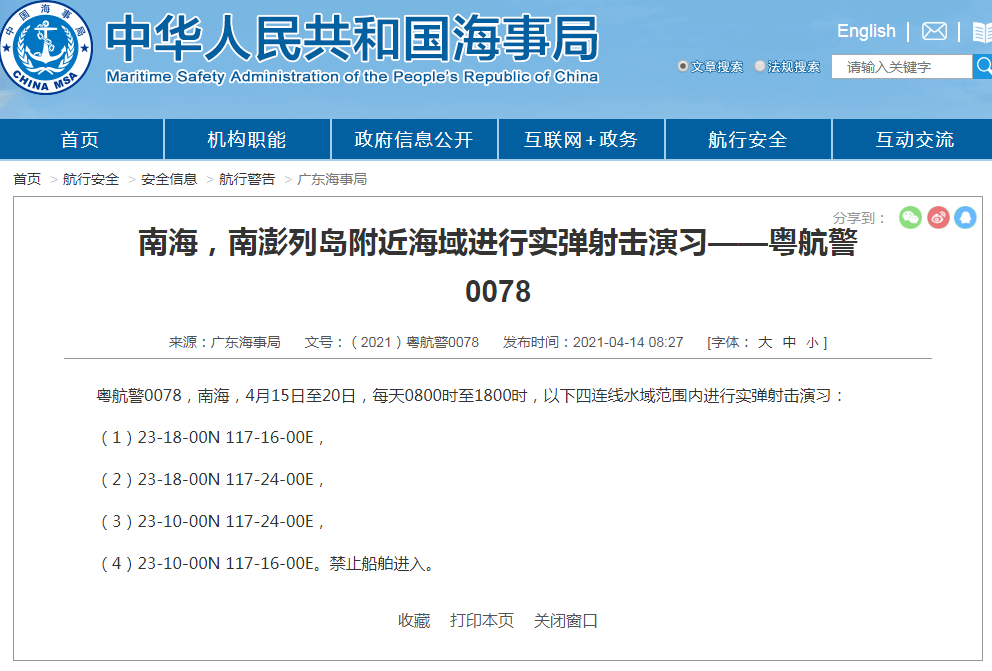This screenshot has width=992, height=671.
Task: Share the article via the WeChat icon
Action: click(x=910, y=218)
